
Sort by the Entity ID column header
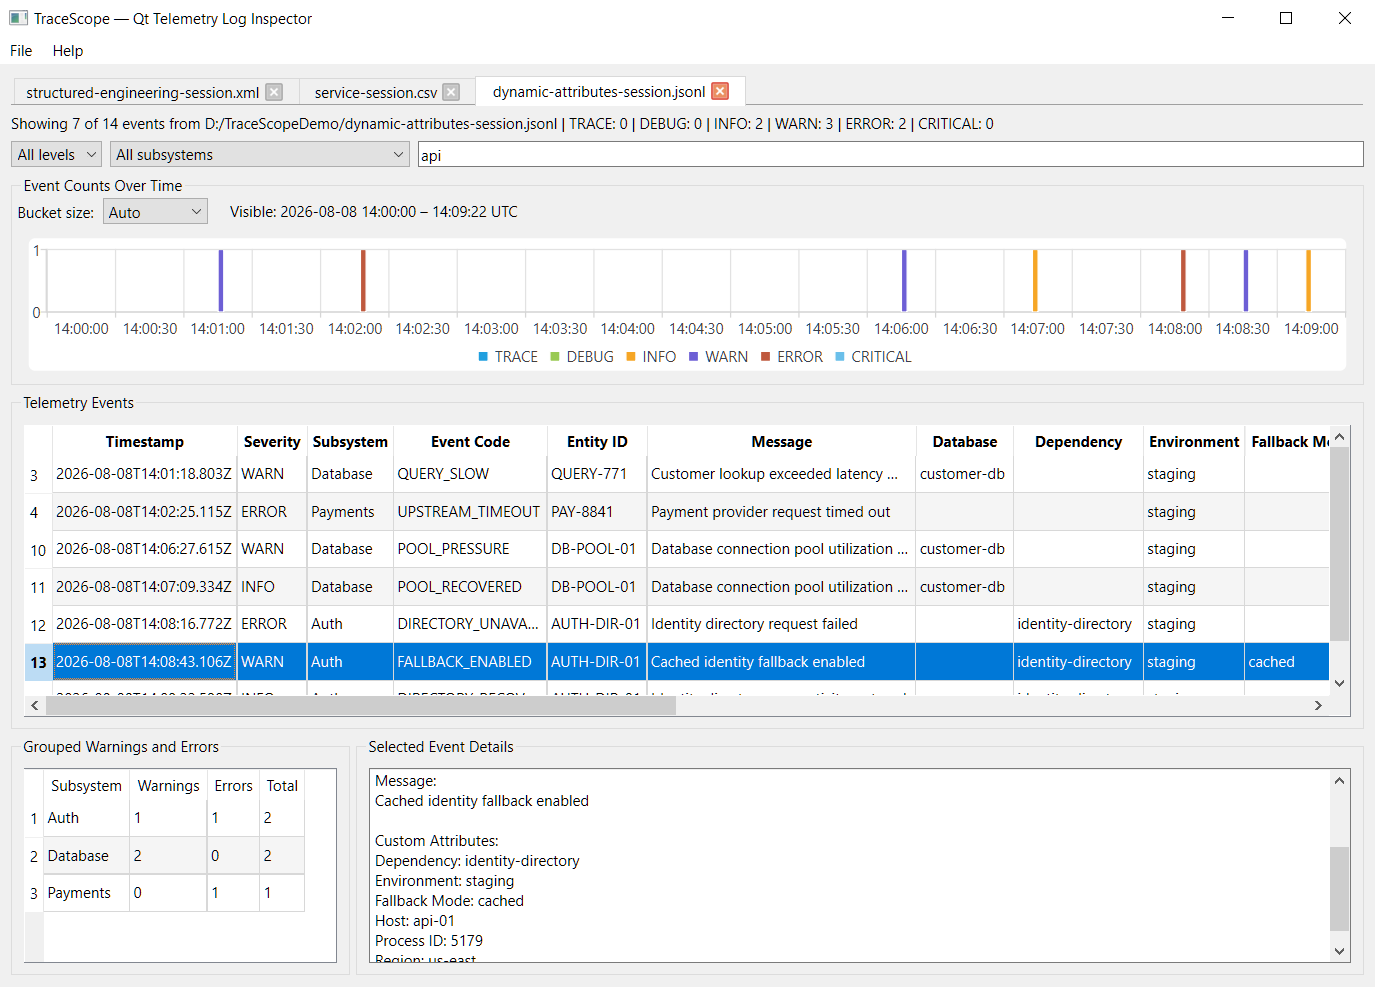coord(597,441)
